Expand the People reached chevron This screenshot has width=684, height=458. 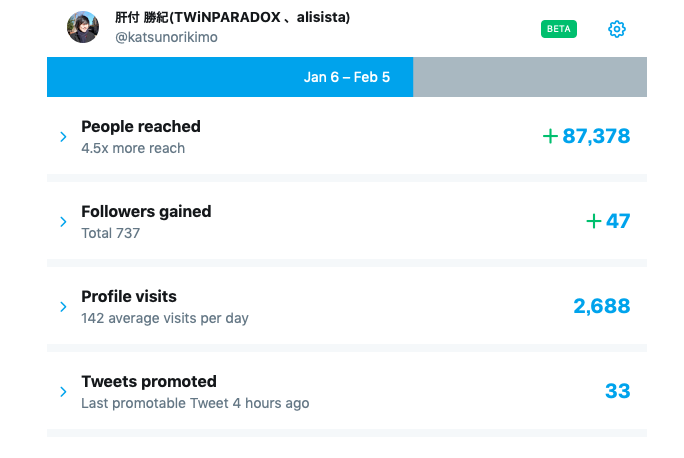click(x=62, y=137)
